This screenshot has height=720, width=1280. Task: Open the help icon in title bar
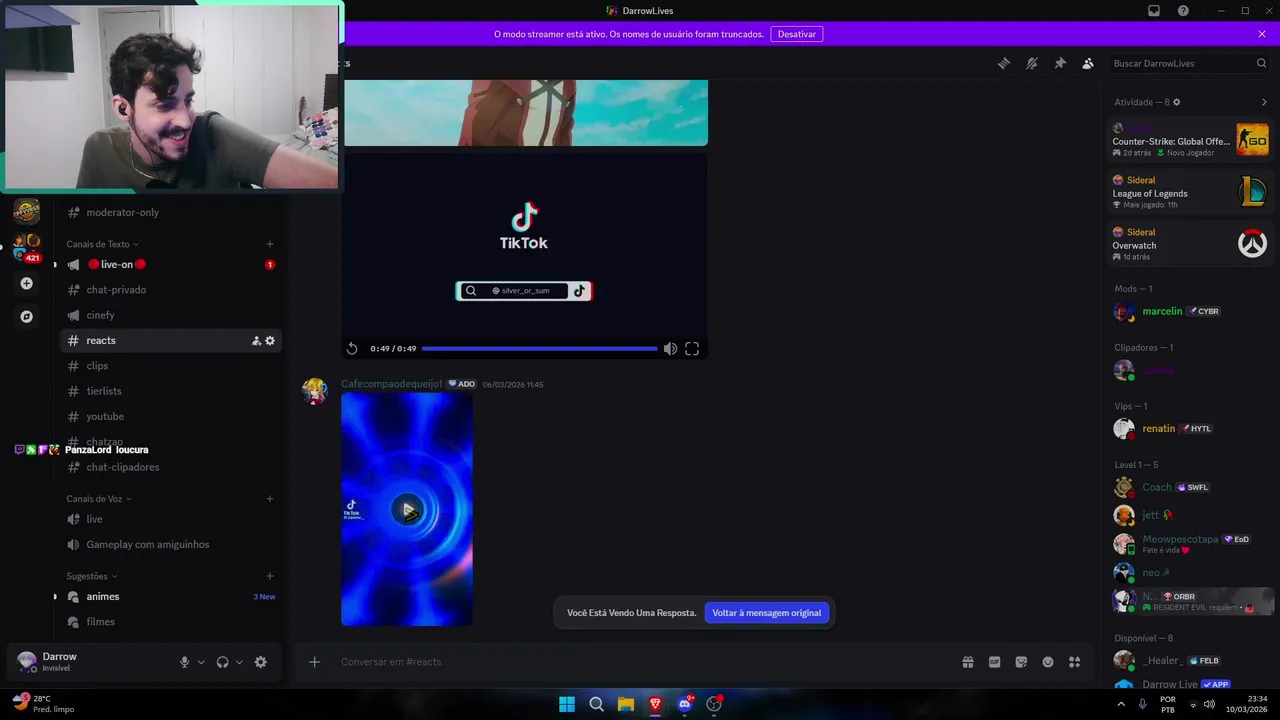[1183, 11]
